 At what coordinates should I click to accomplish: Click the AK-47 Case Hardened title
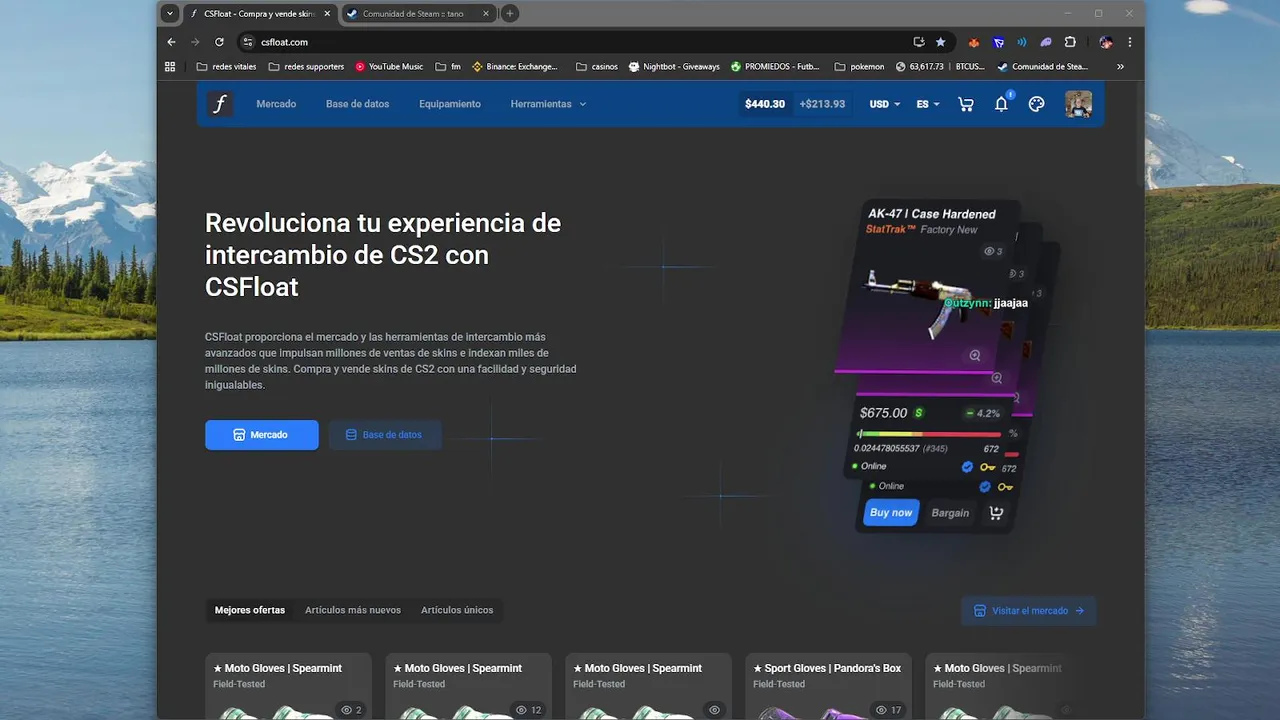point(931,214)
